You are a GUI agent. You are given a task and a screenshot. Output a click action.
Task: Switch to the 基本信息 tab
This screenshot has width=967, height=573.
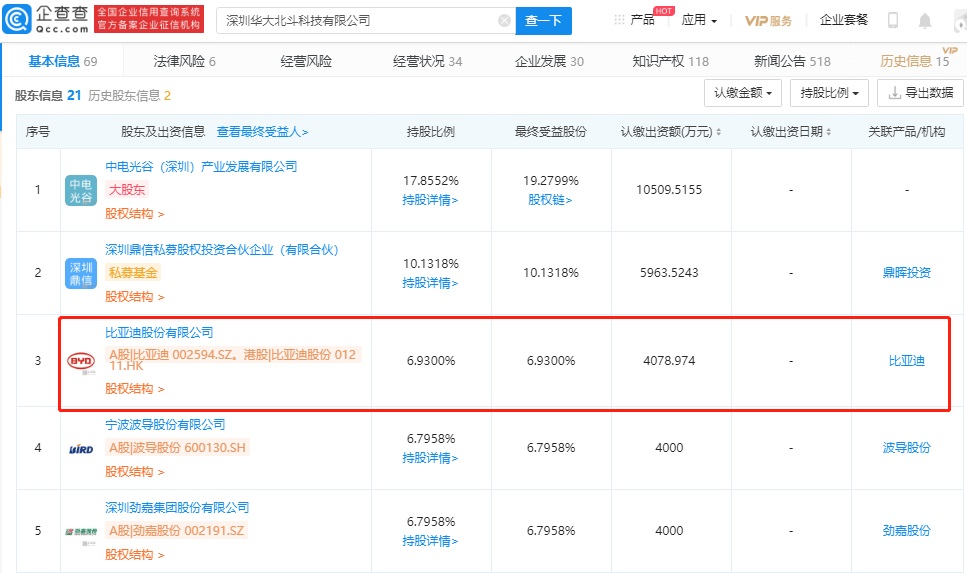(x=62, y=61)
